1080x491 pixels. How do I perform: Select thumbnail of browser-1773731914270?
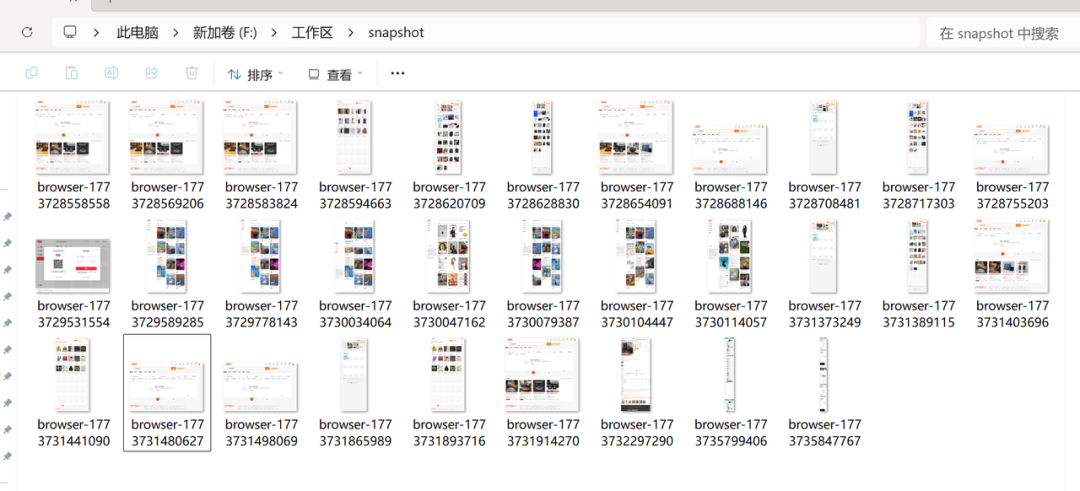point(542,375)
